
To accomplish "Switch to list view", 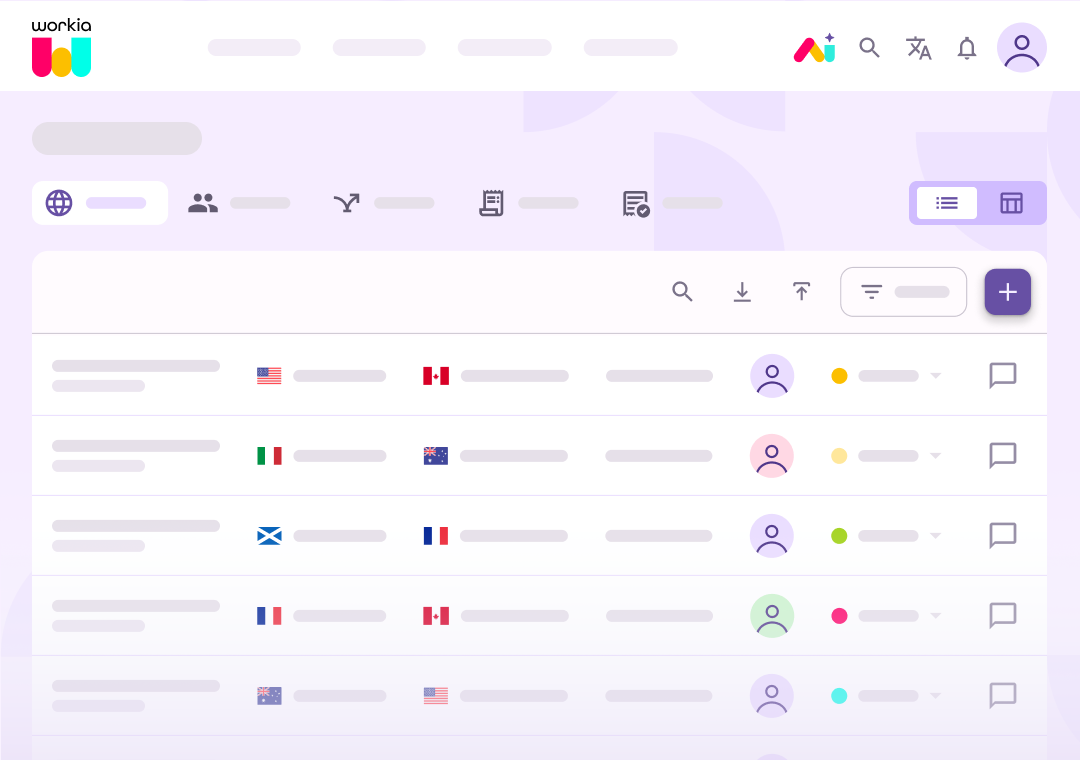I will [946, 203].
